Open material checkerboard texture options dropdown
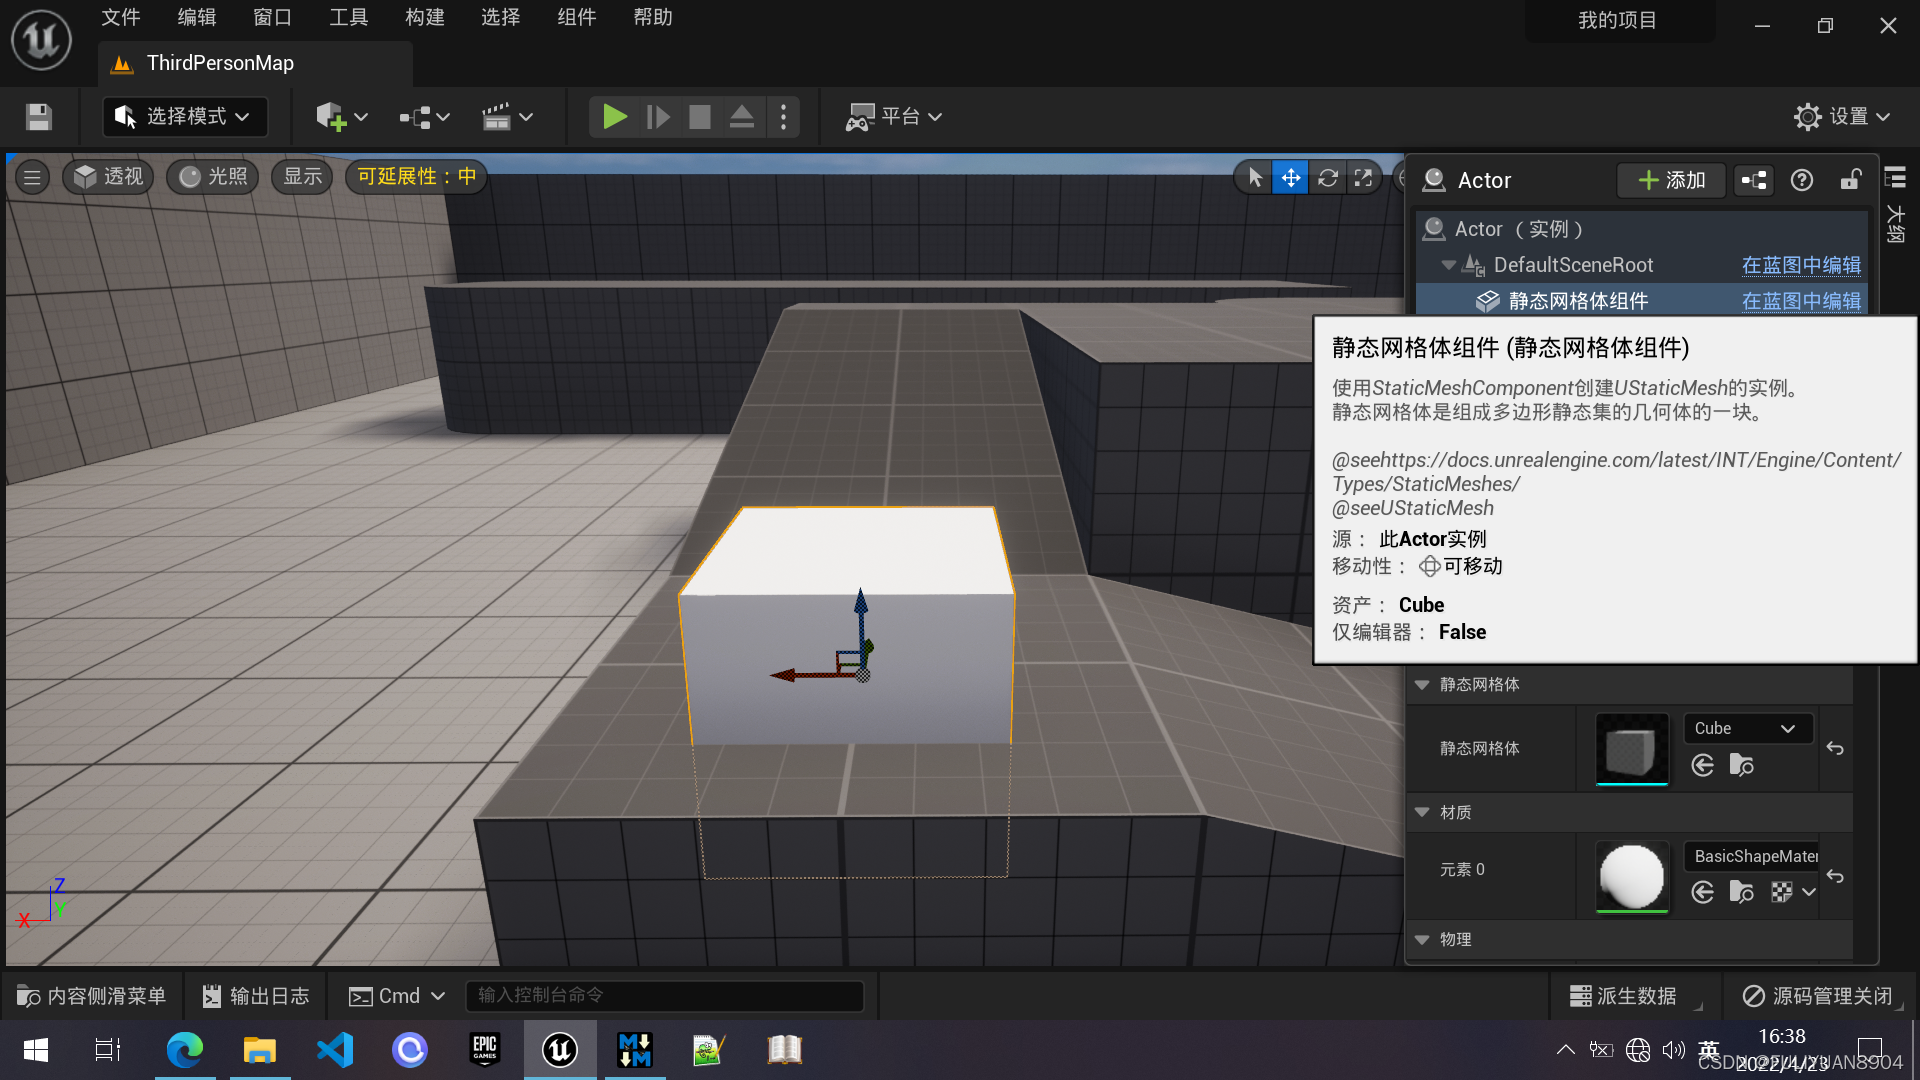Viewport: 1920px width, 1080px height. (1793, 892)
